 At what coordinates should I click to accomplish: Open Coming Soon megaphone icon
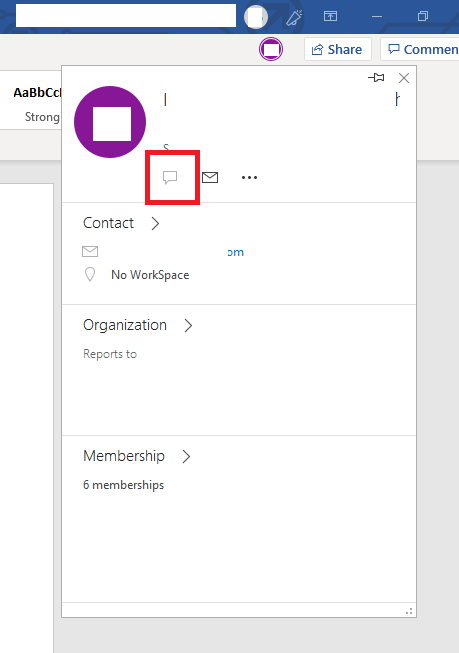pos(294,17)
